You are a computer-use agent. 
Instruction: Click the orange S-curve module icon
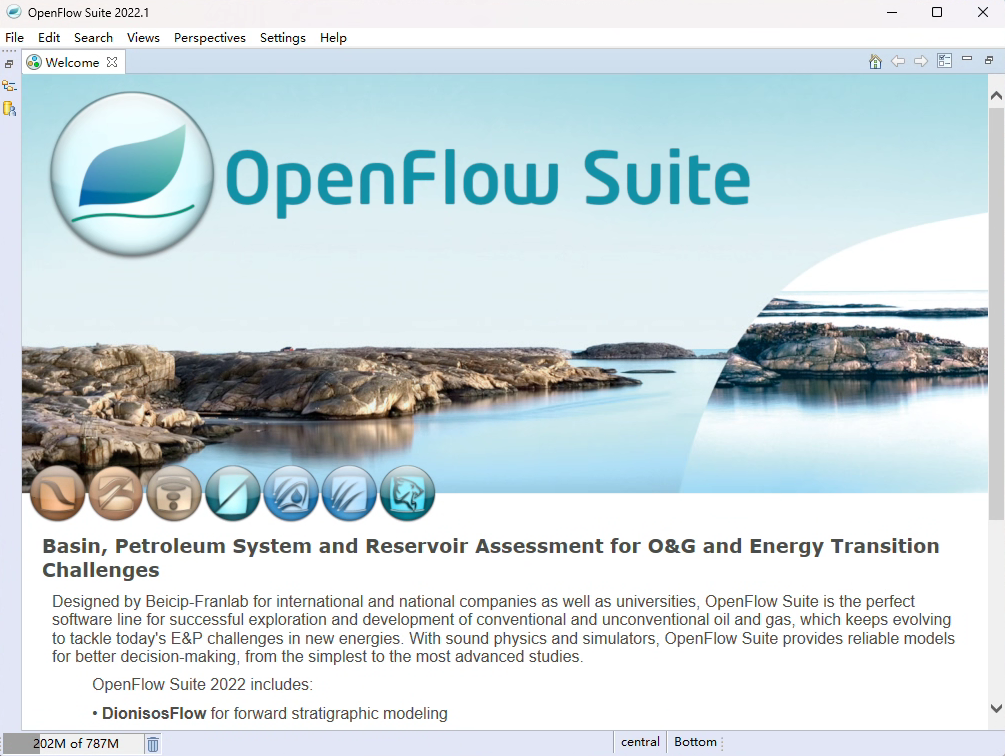[58, 493]
